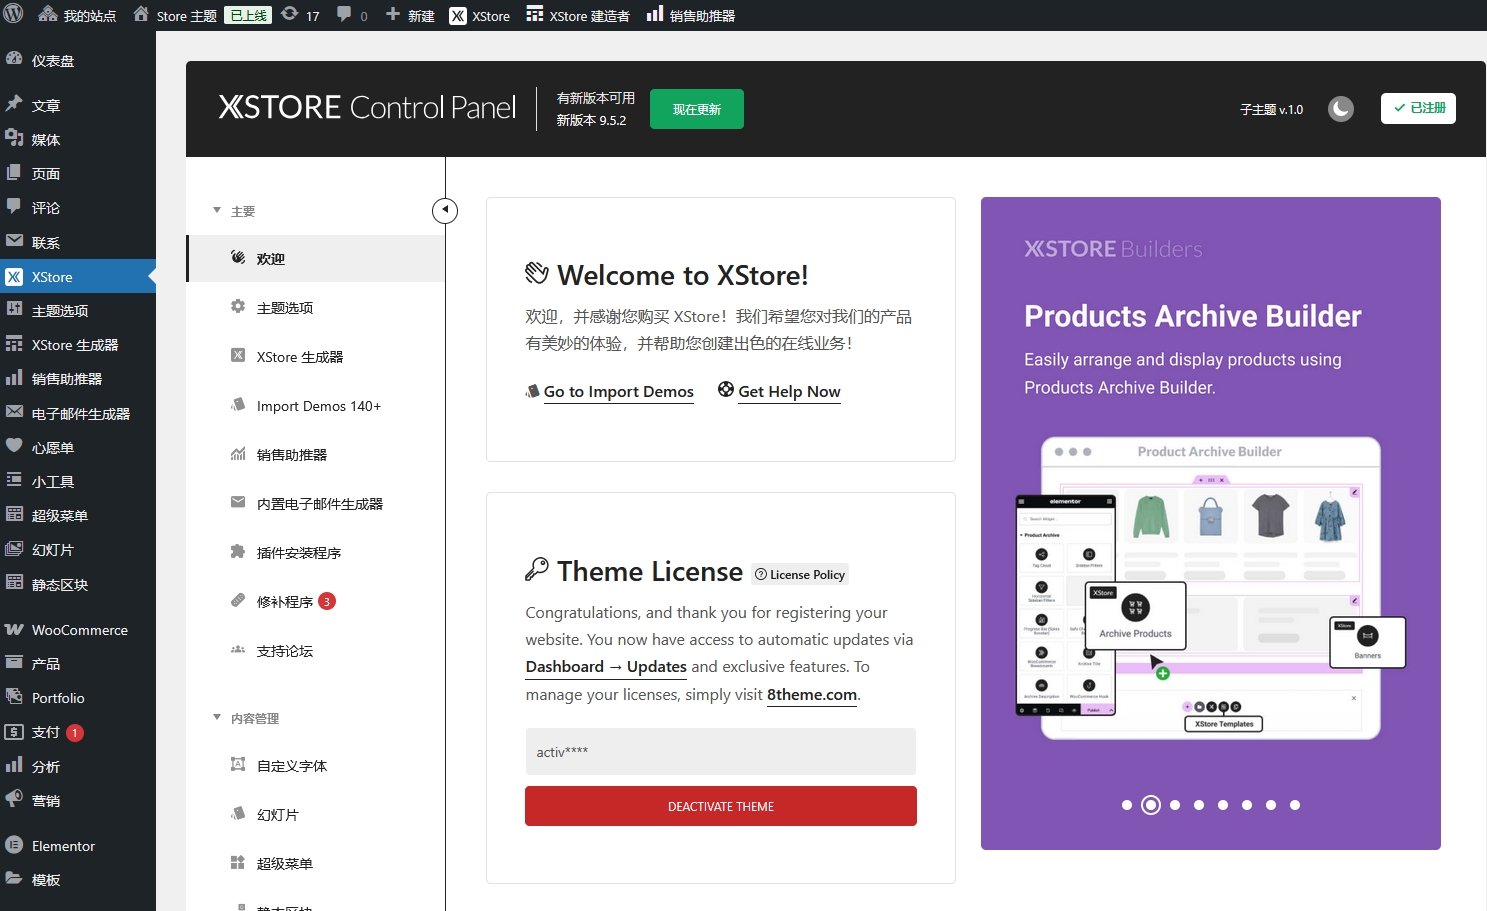Screen dimensions: 1487x911
Task: Open 小工具 widgets menu
Action: click(x=78, y=482)
